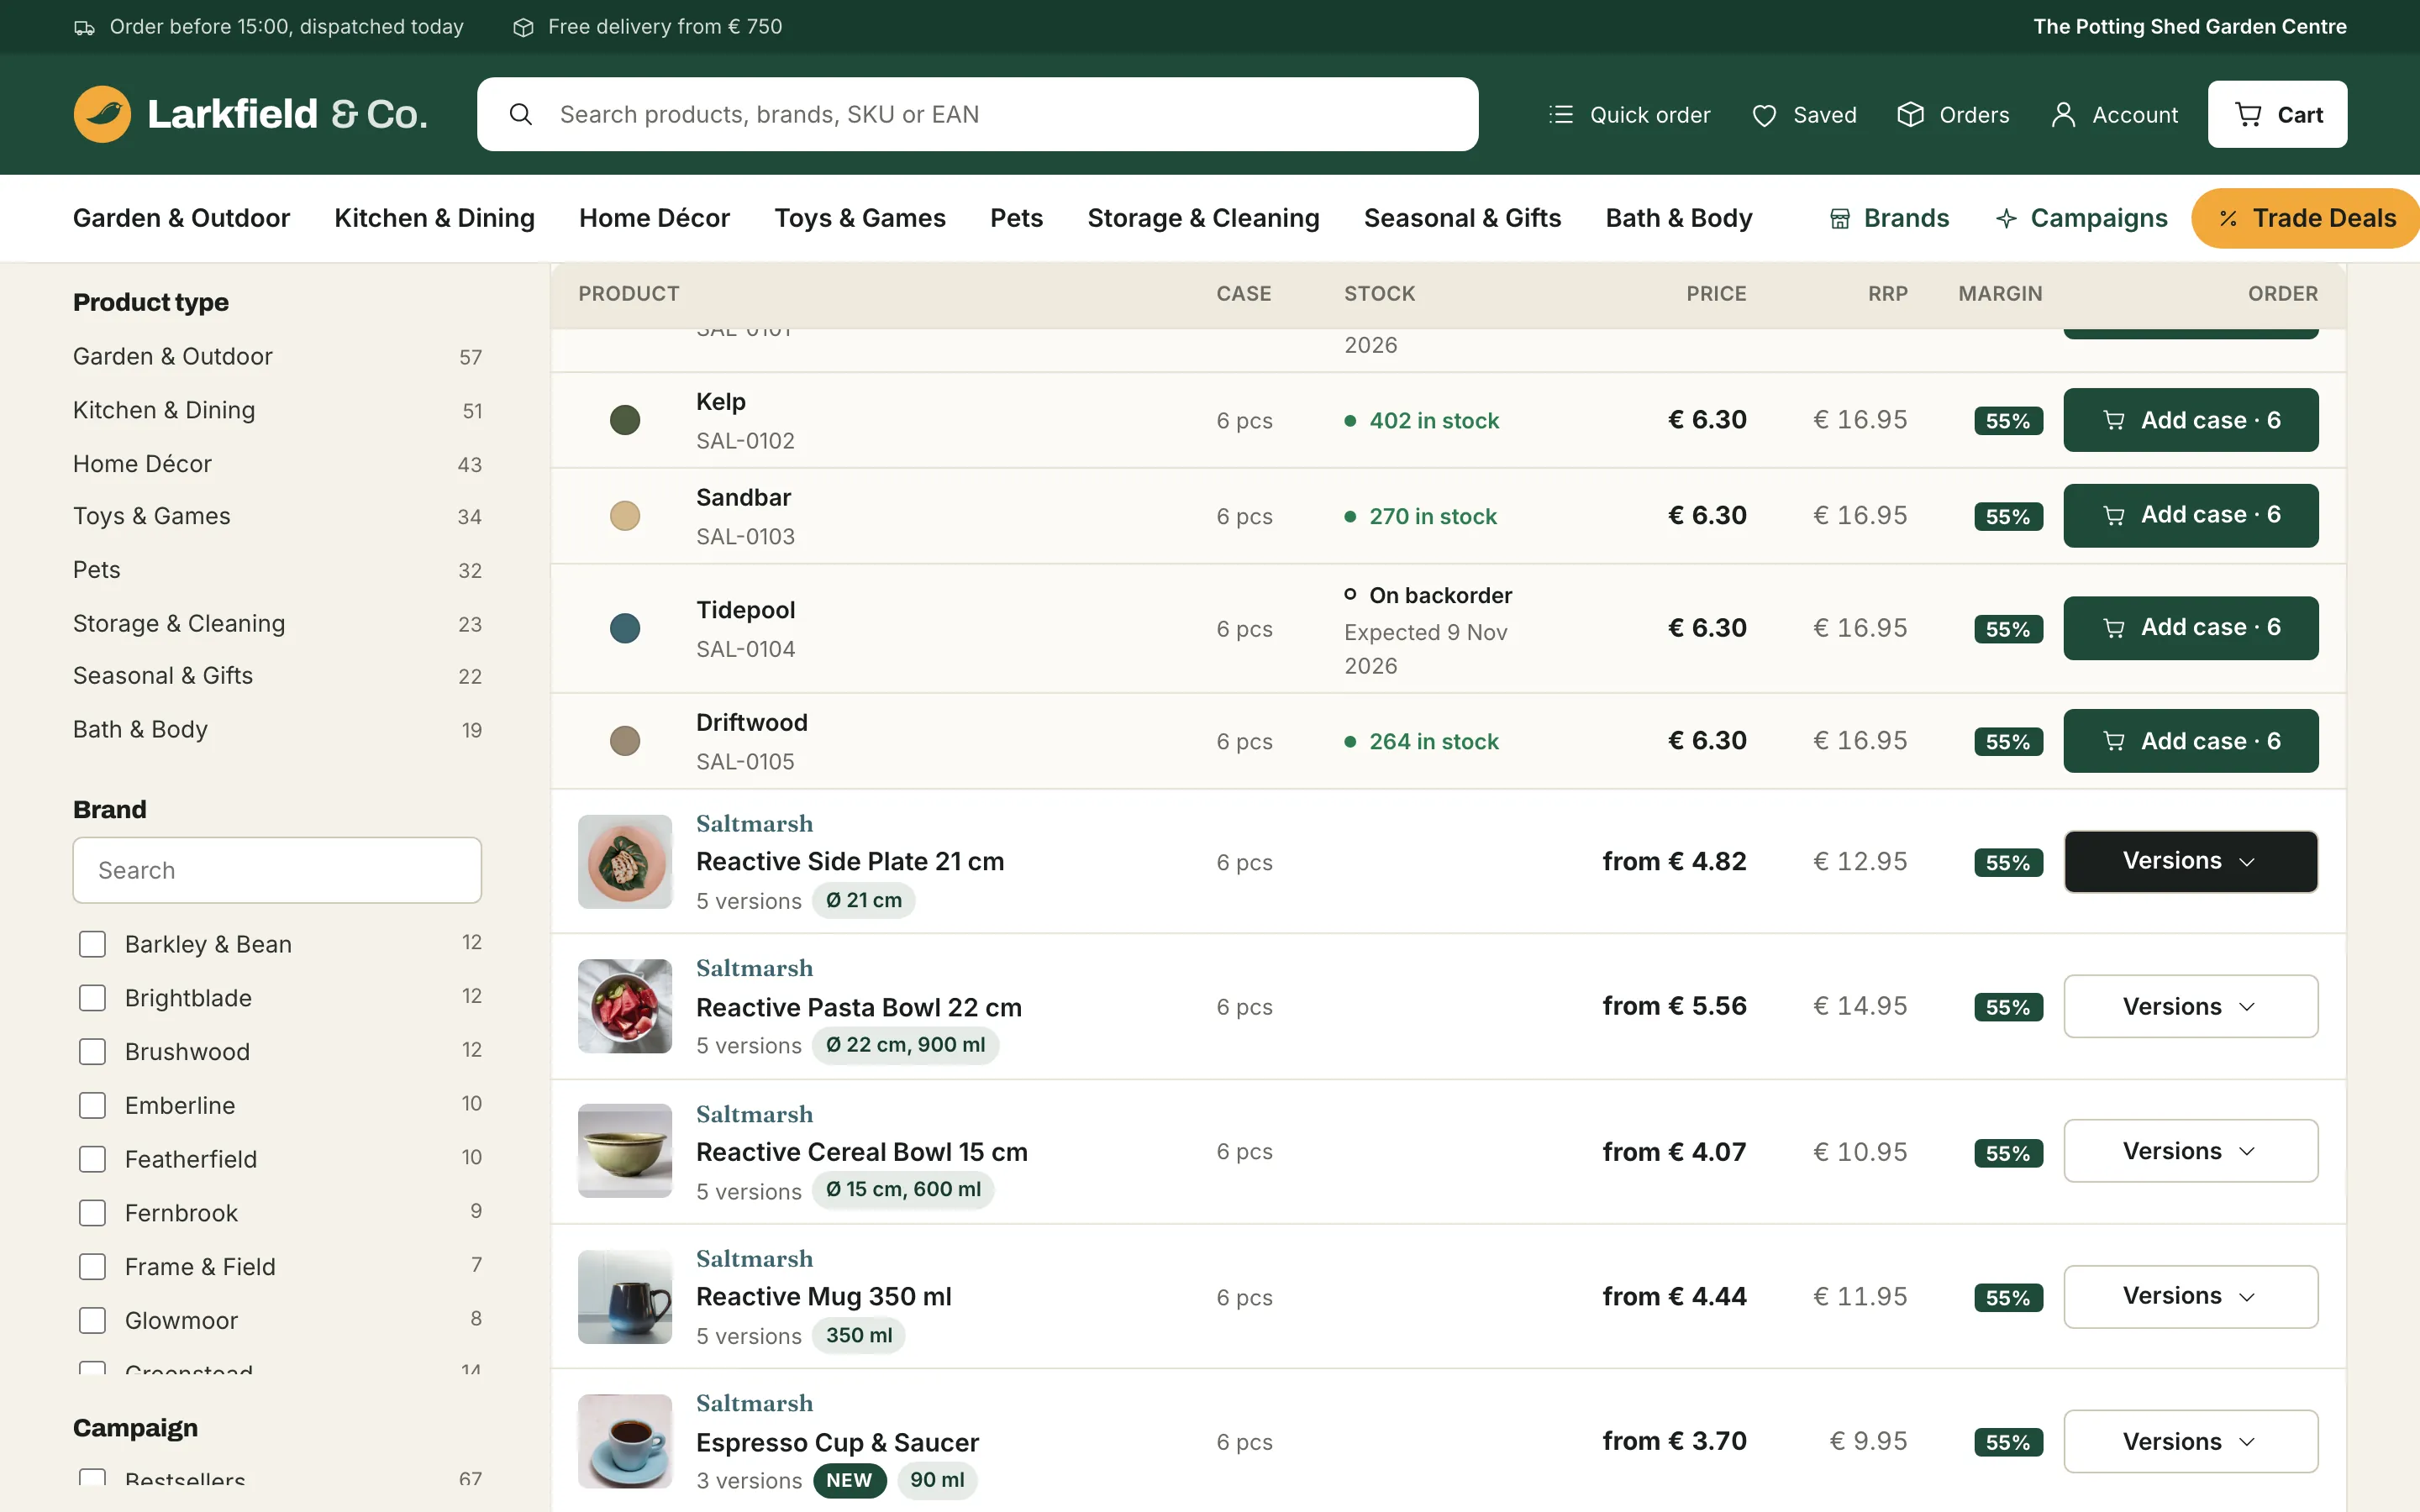The image size is (2420, 1512).
Task: Expand Versions for Reactive Cereal Bowl
Action: click(x=2190, y=1151)
